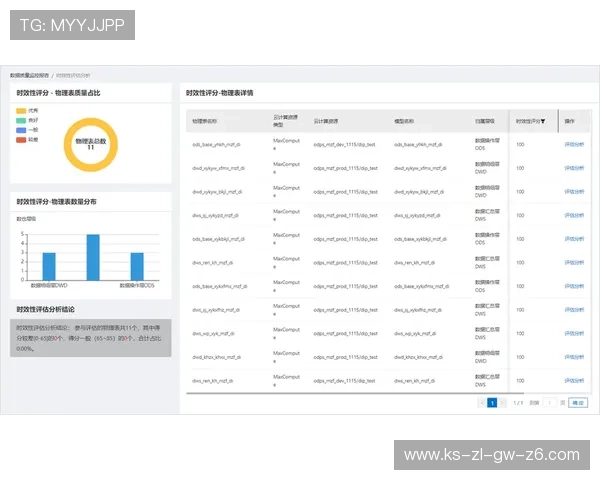This screenshot has height=480, width=600.
Task: Open 评估分析 for dwd_khzx_khxx_mzf_di row
Action: (574, 357)
